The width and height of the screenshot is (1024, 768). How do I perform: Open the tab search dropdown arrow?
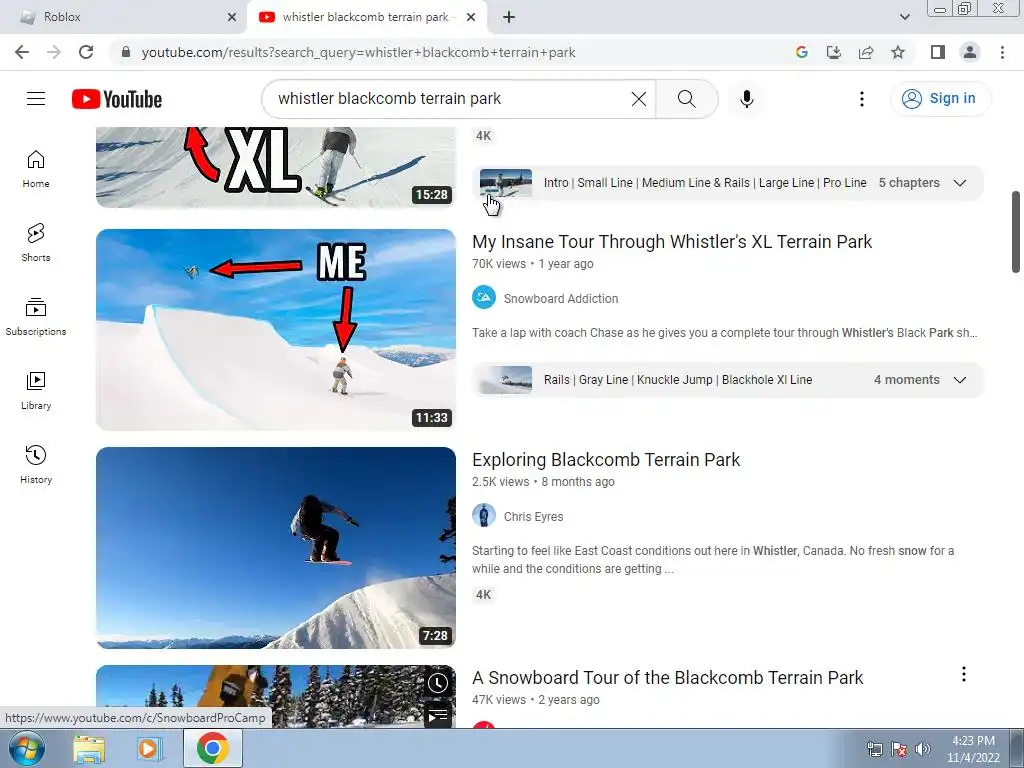pyautogui.click(x=904, y=18)
